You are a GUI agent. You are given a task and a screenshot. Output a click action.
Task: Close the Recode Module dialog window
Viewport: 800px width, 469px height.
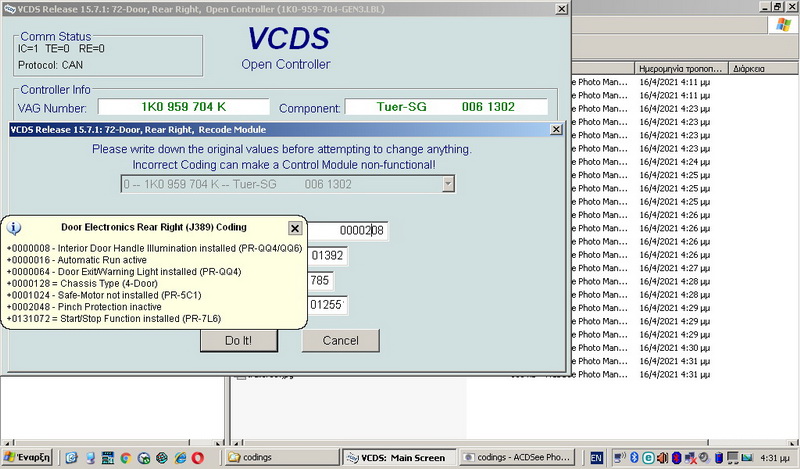(x=556, y=130)
